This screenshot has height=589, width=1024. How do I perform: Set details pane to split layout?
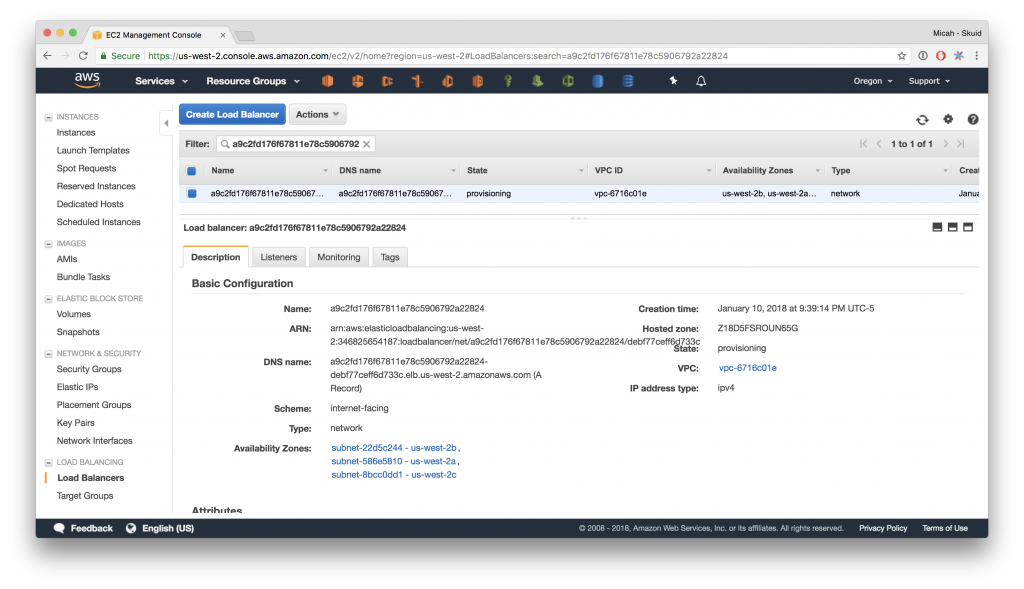[953, 227]
